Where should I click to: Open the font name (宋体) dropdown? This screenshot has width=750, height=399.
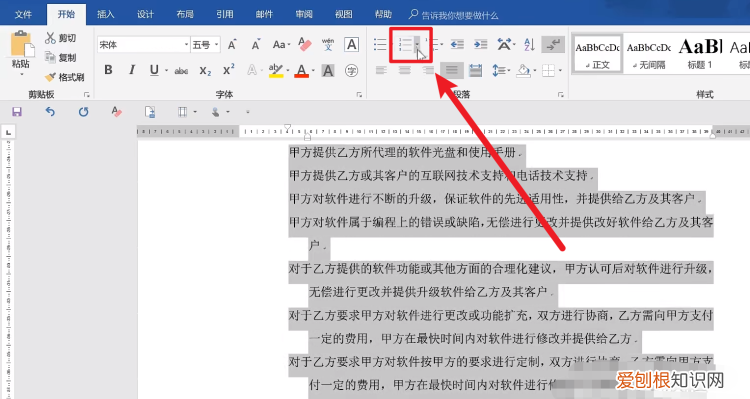coord(187,44)
